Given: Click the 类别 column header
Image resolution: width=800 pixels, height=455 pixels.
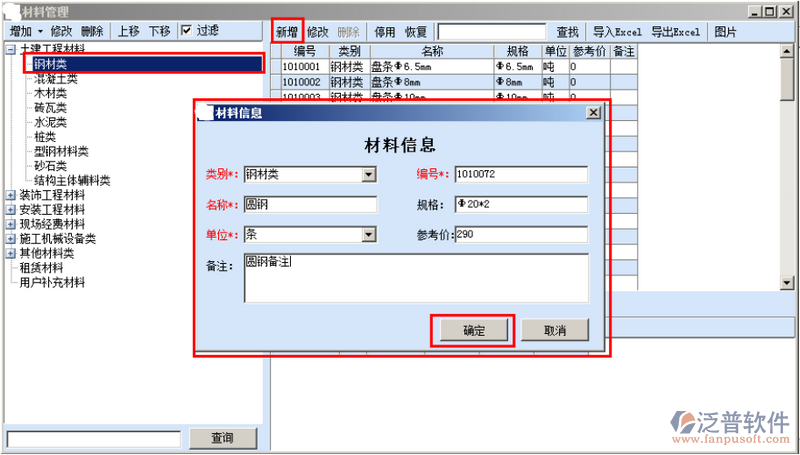Looking at the screenshot, I should (x=350, y=52).
